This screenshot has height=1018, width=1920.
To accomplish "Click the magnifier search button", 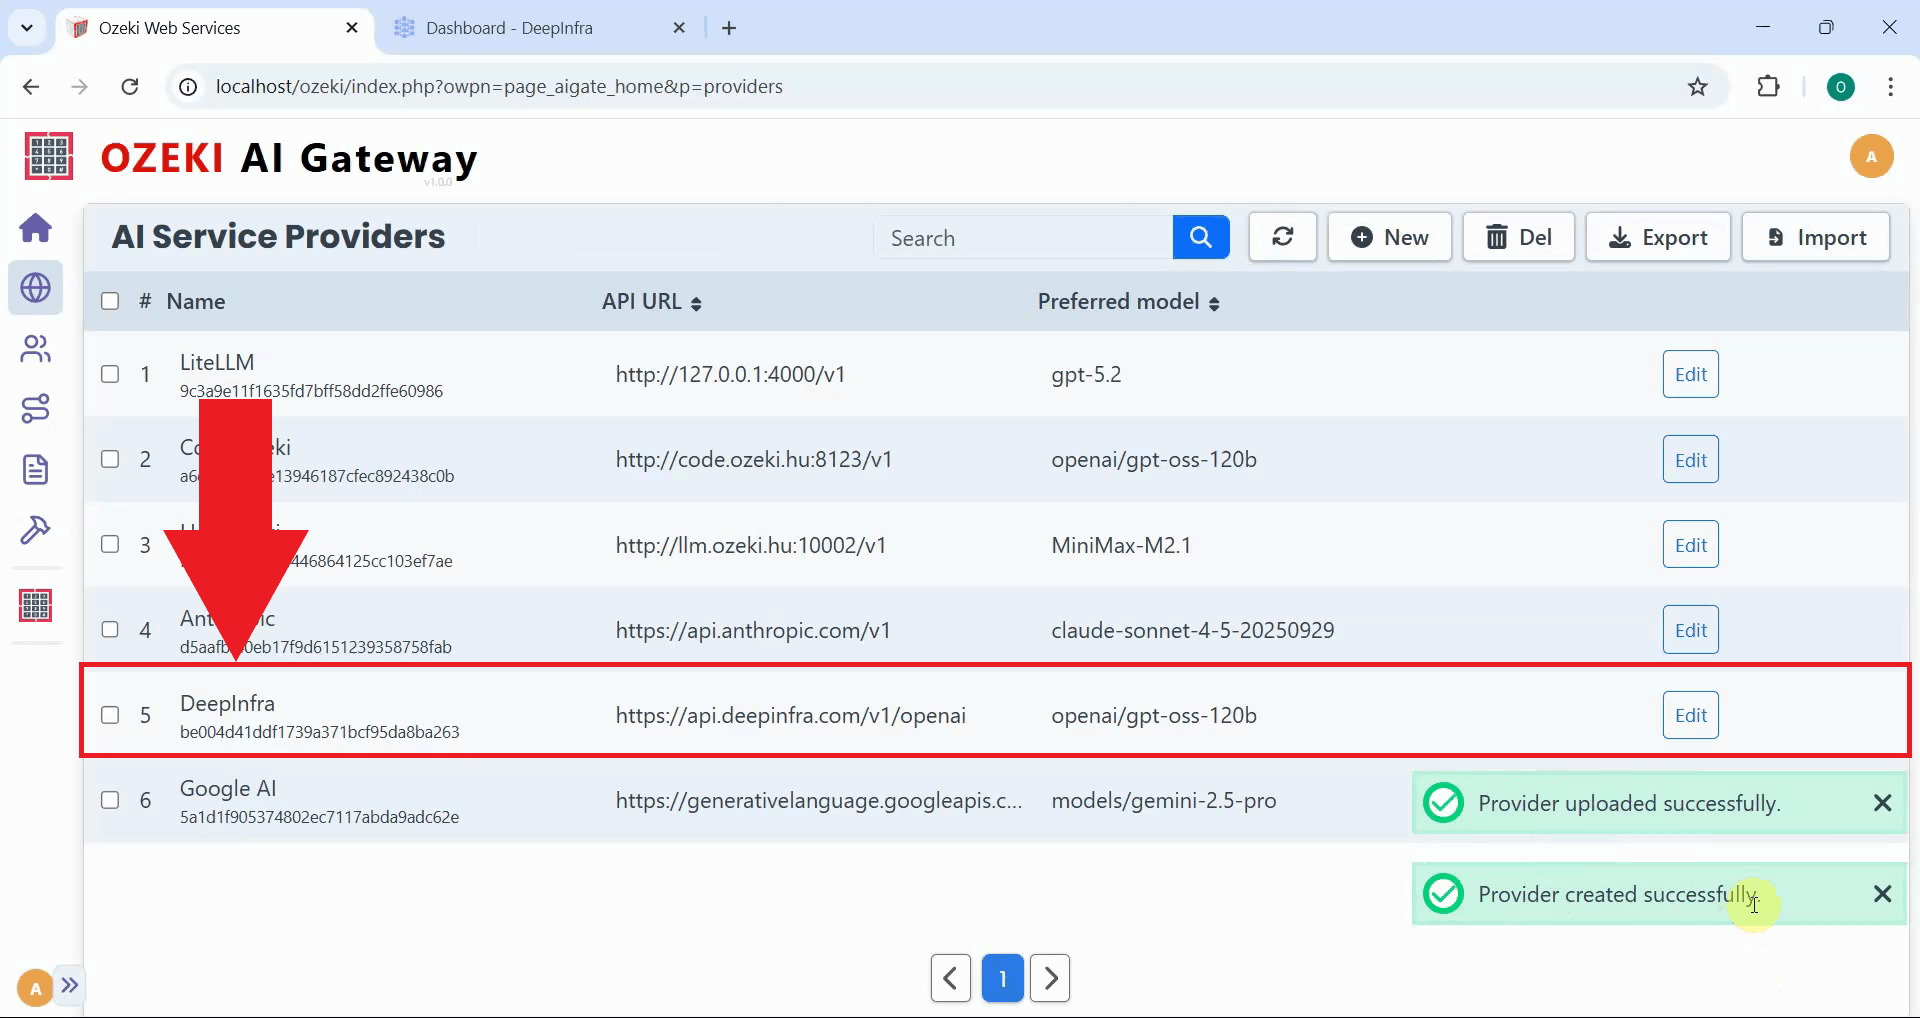I will pos(1200,238).
